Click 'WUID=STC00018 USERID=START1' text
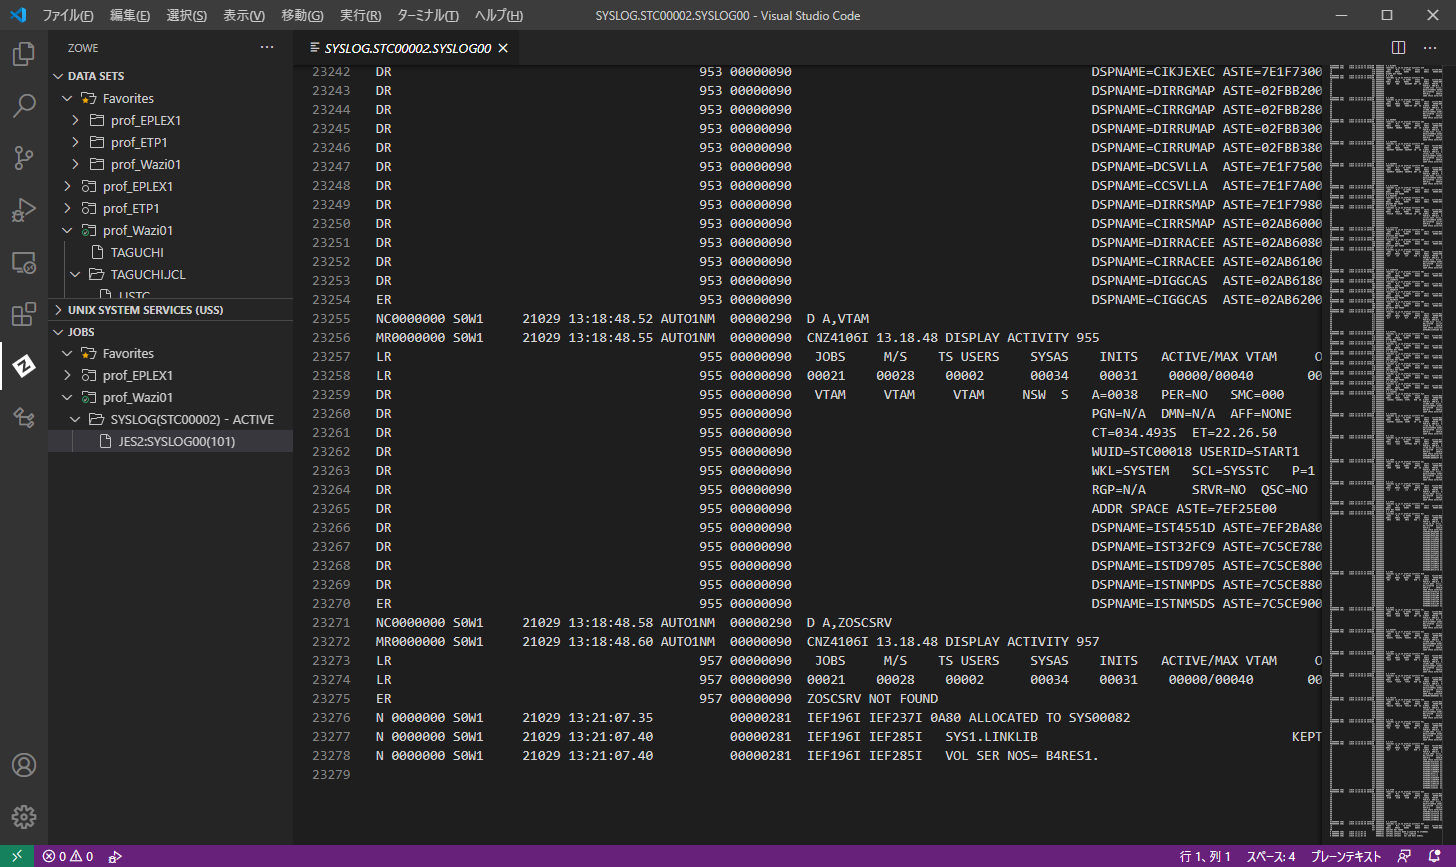The image size is (1456, 867). pos(1195,451)
